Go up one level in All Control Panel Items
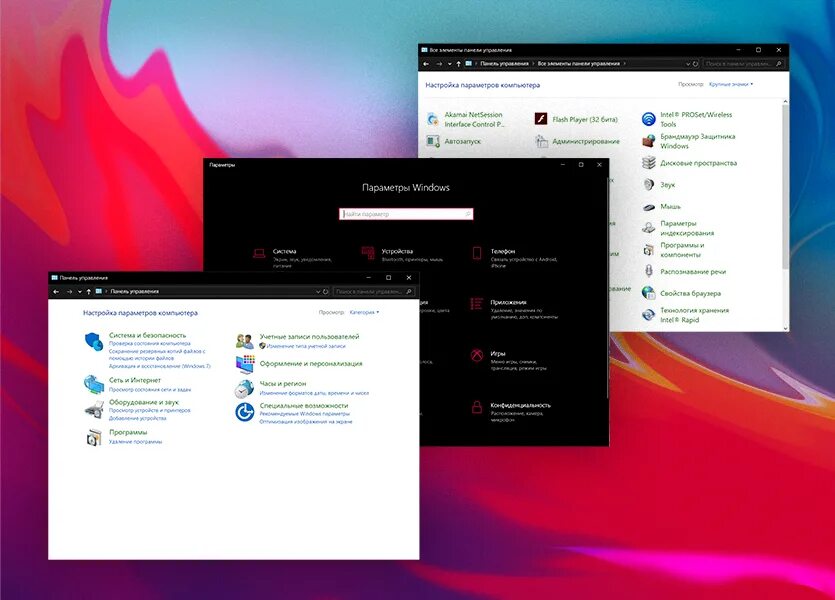Viewport: 835px width, 600px height. pyautogui.click(x=459, y=64)
